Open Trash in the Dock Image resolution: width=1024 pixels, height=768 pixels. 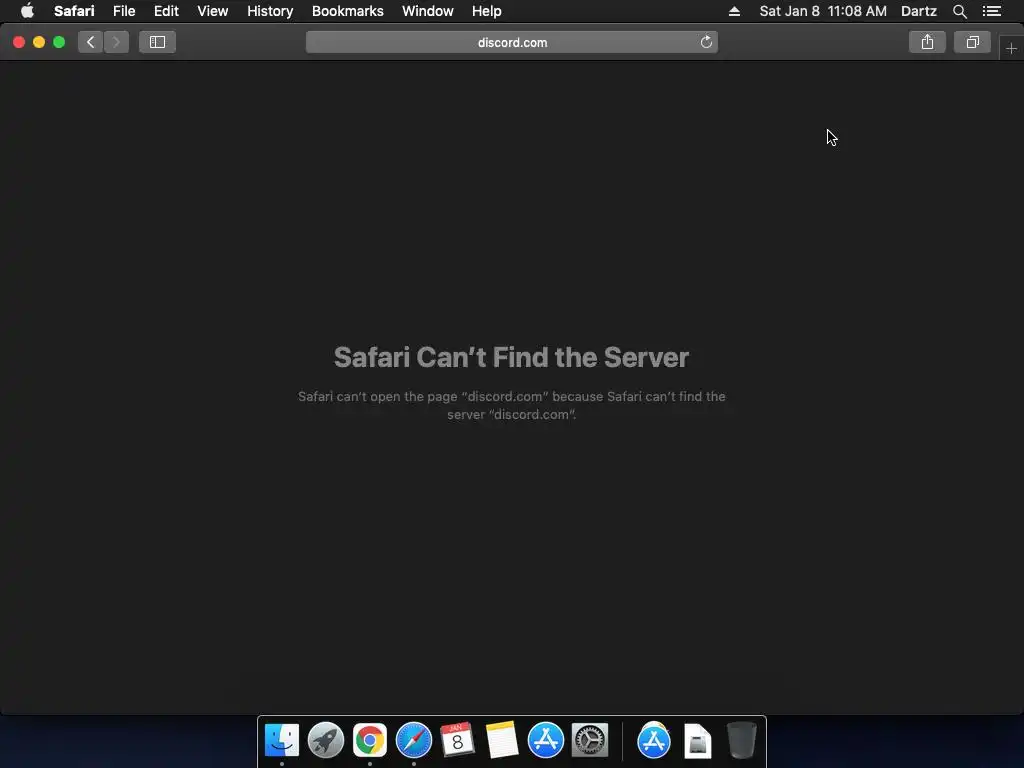point(741,740)
